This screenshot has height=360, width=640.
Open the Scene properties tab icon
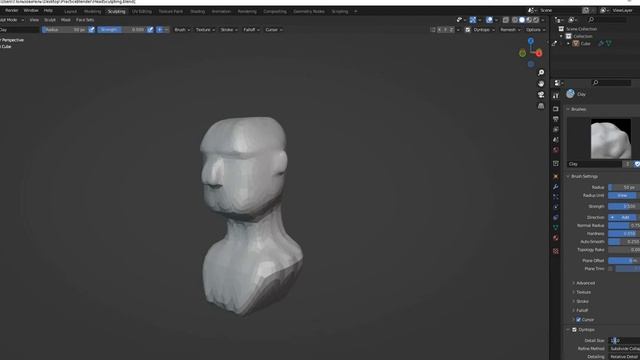coord(556,140)
